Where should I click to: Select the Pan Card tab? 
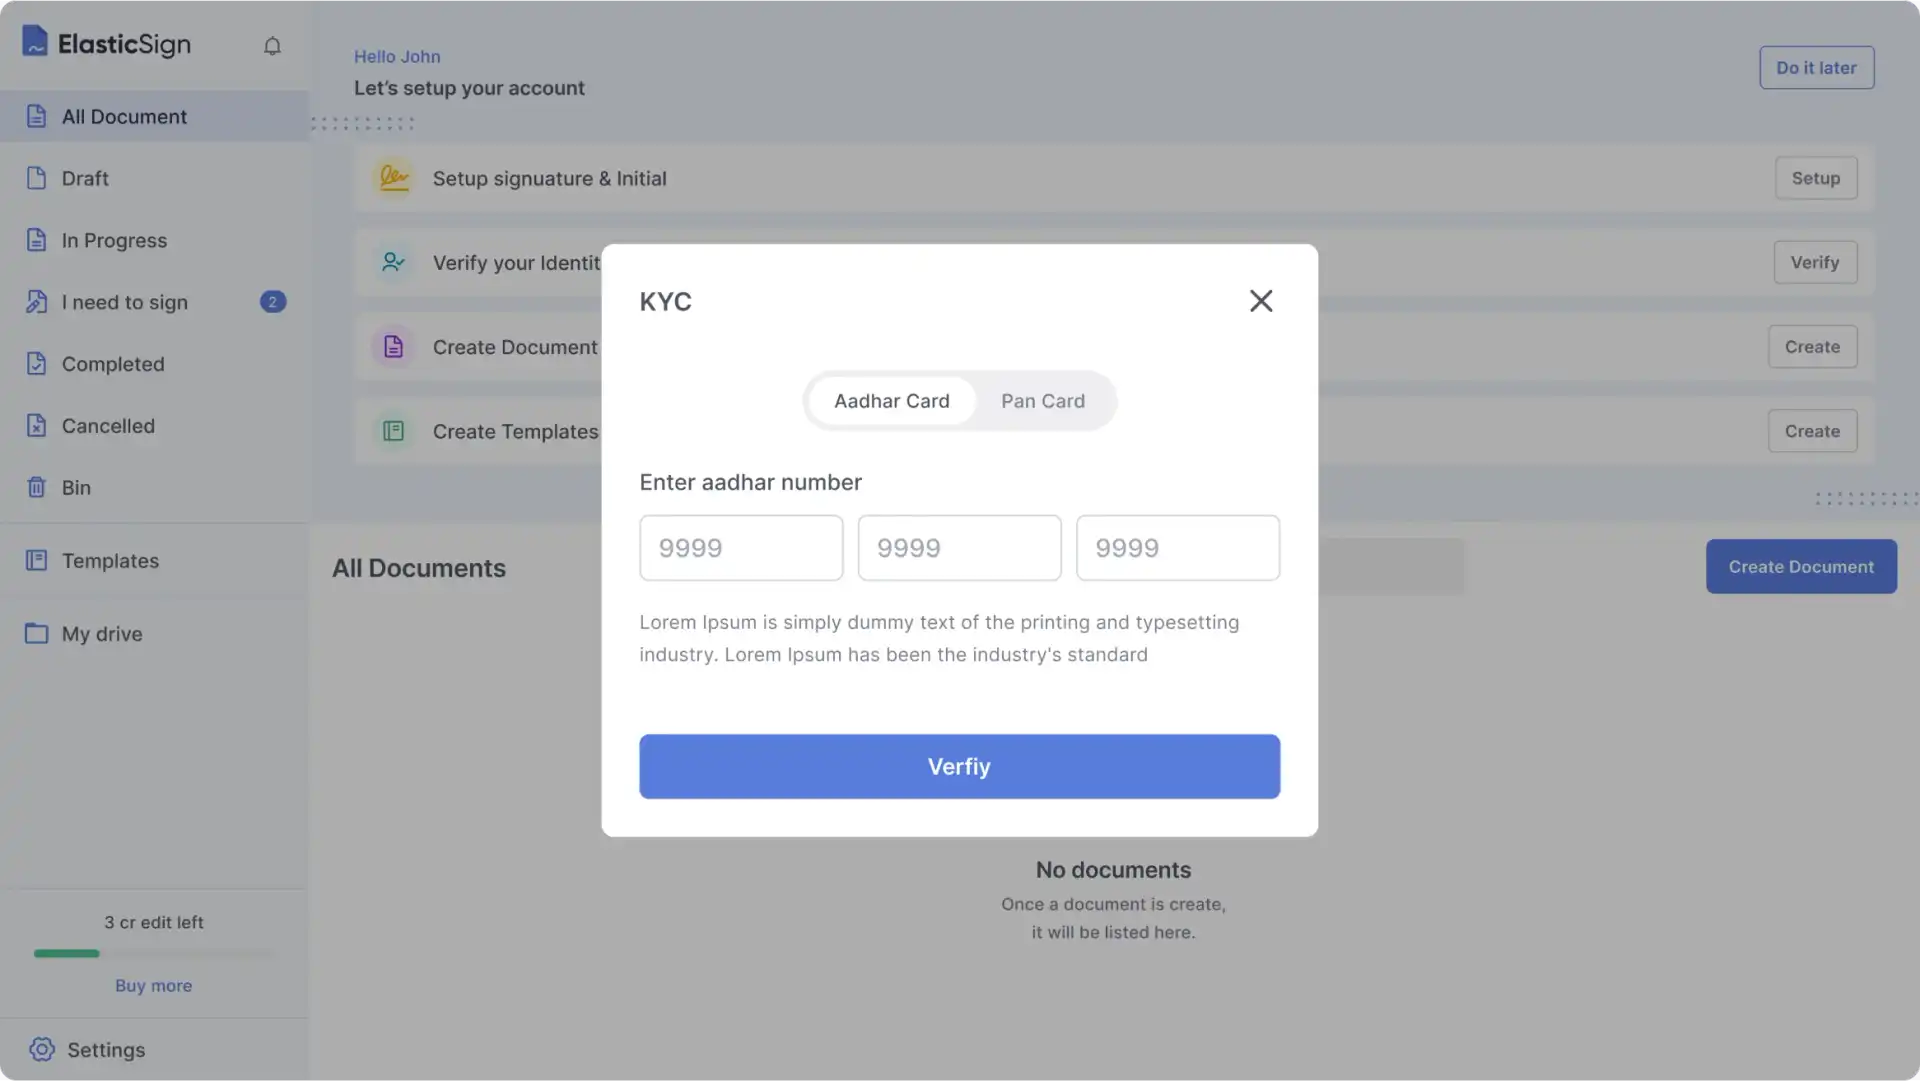point(1043,399)
